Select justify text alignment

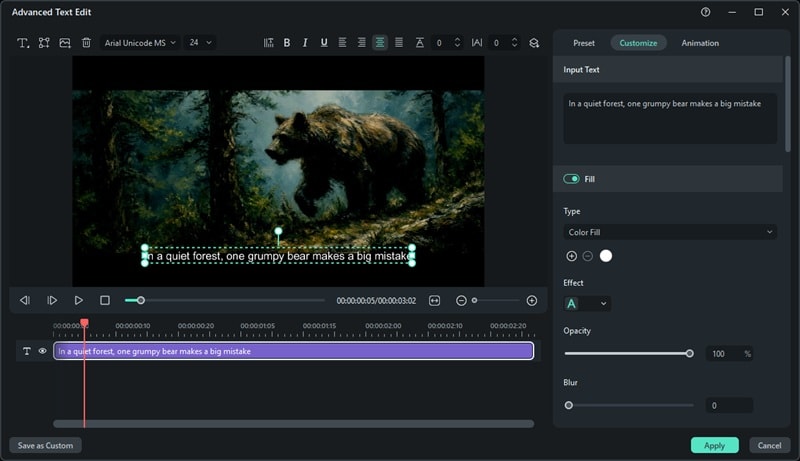pyautogui.click(x=399, y=43)
